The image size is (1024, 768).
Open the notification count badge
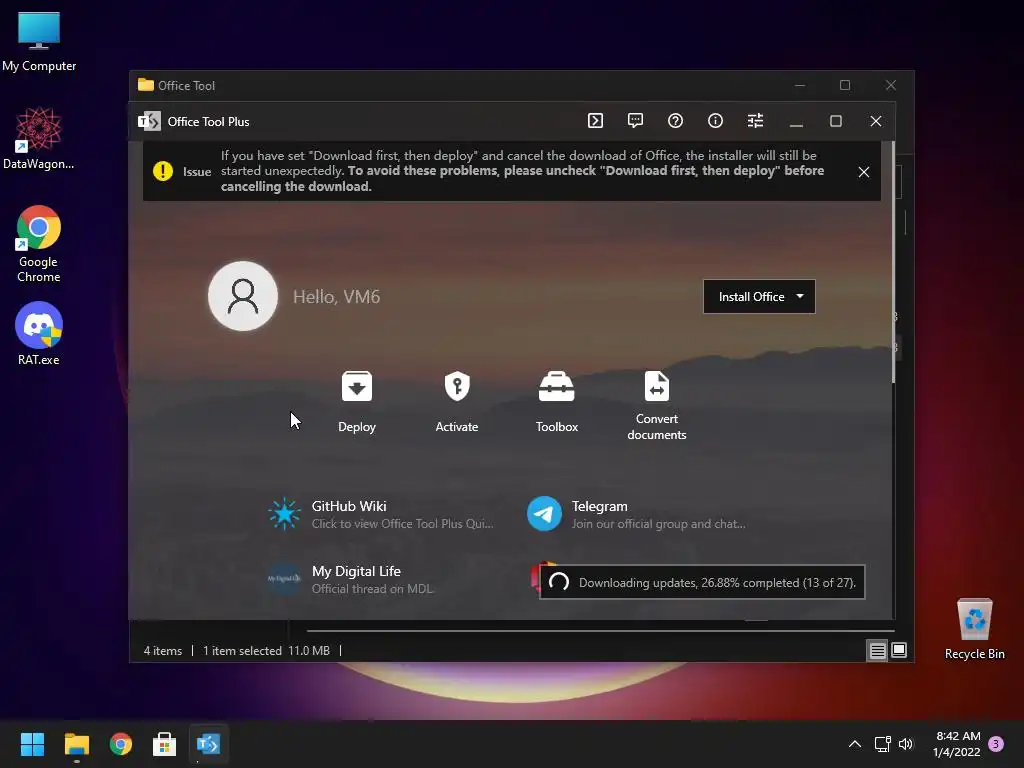point(996,744)
